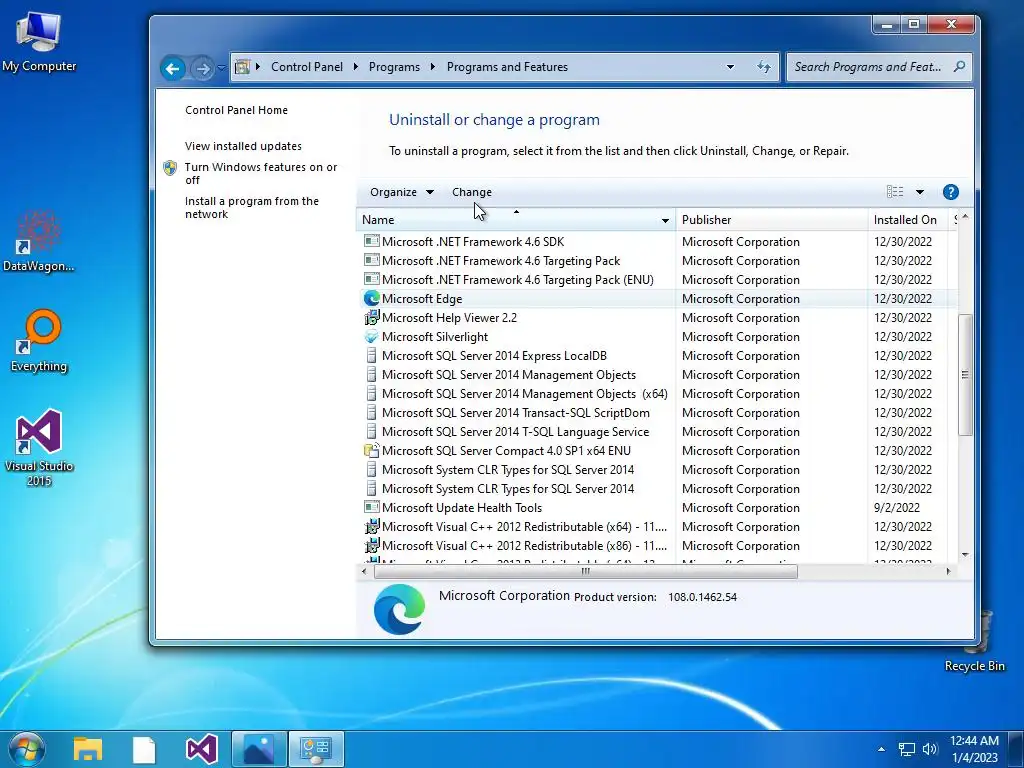Click Visual C++ 2012 Redistributable (x64) icon
This screenshot has height=768, width=1024.
pyautogui.click(x=372, y=526)
